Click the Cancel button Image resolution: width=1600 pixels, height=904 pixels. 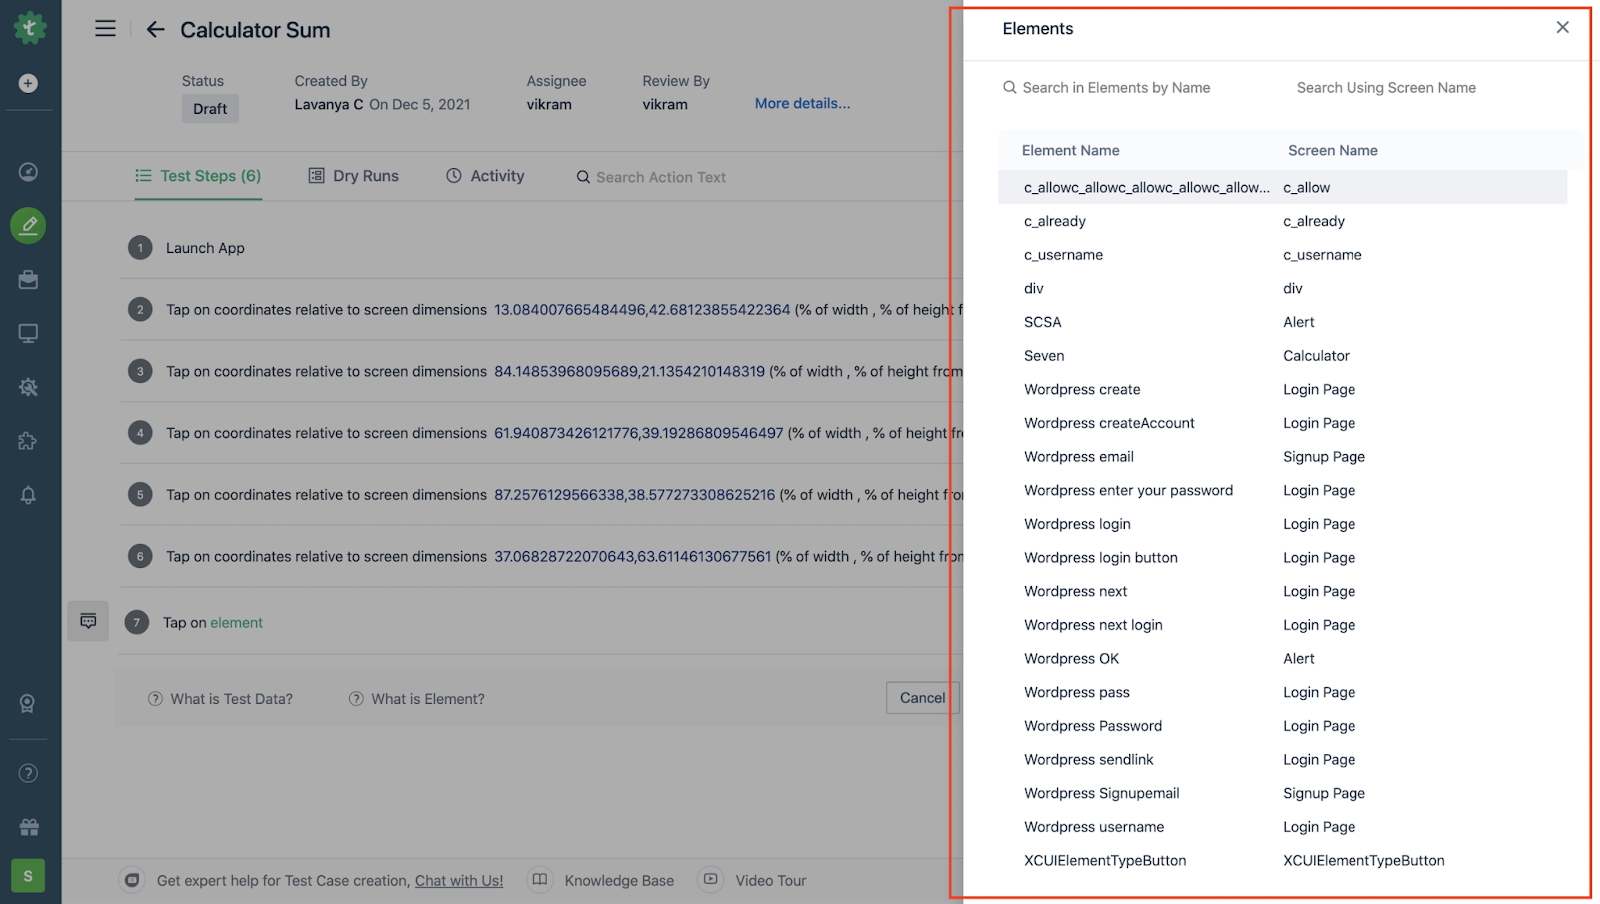click(922, 698)
